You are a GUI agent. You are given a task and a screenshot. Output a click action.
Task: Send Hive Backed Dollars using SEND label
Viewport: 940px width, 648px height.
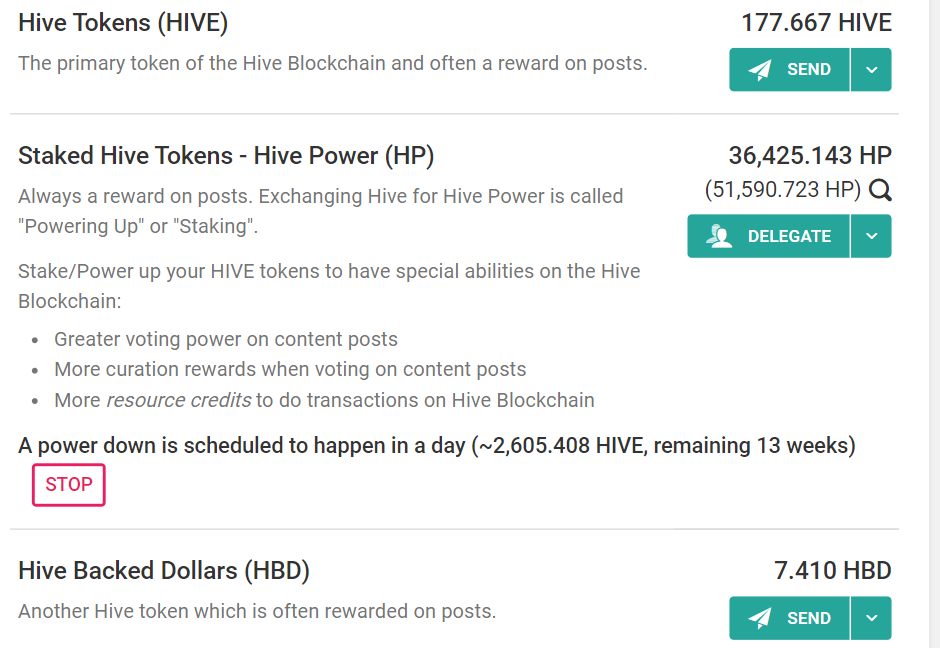coord(809,618)
